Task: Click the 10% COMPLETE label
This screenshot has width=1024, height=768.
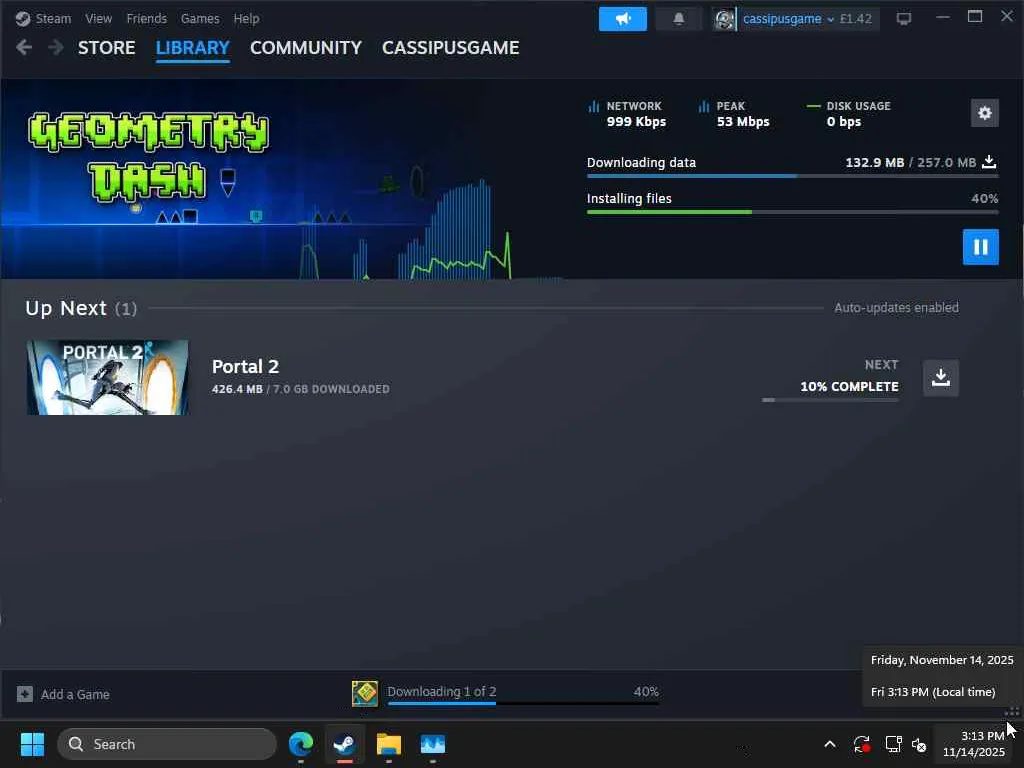Action: click(849, 387)
